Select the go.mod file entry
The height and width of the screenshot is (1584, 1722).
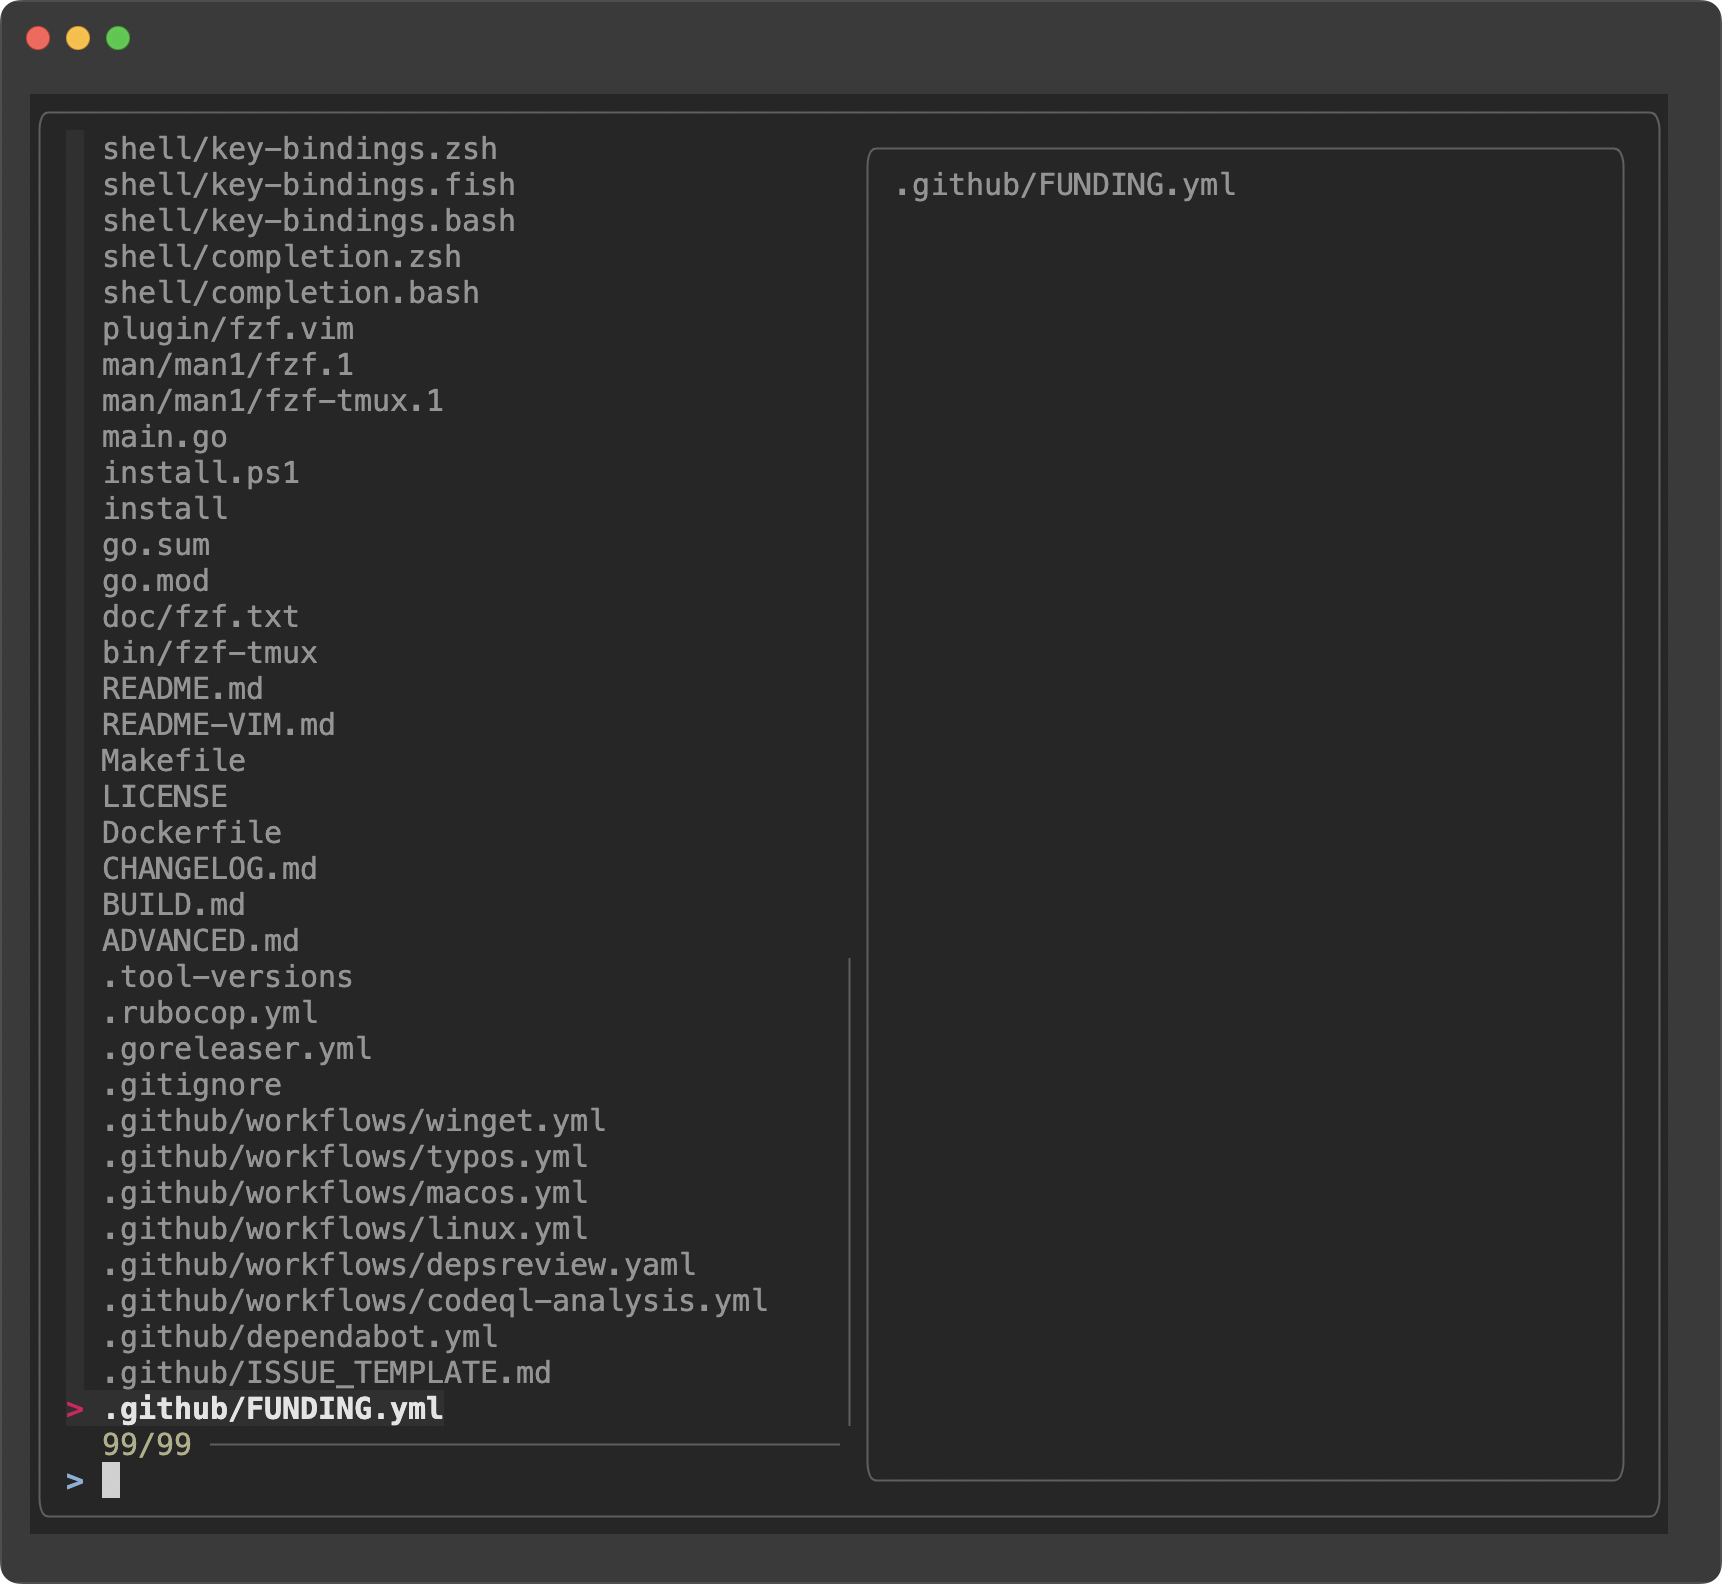click(x=155, y=580)
